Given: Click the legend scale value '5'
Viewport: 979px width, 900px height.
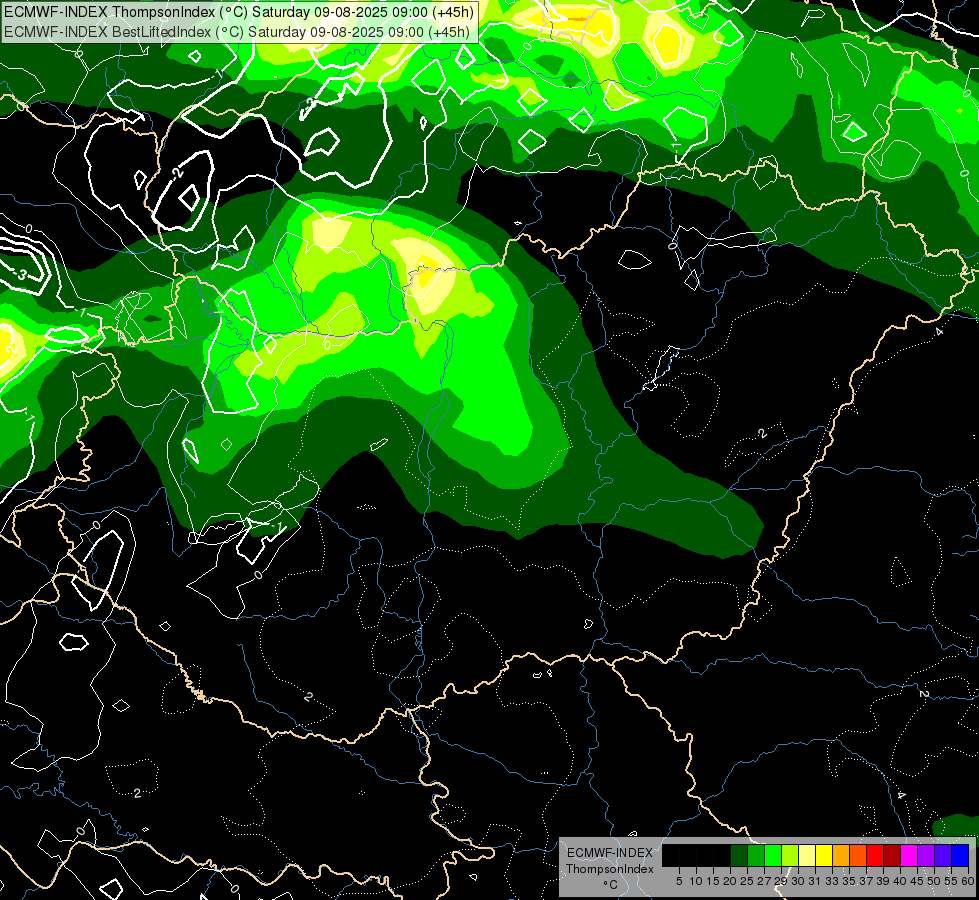Looking at the screenshot, I should pyautogui.click(x=679, y=881).
